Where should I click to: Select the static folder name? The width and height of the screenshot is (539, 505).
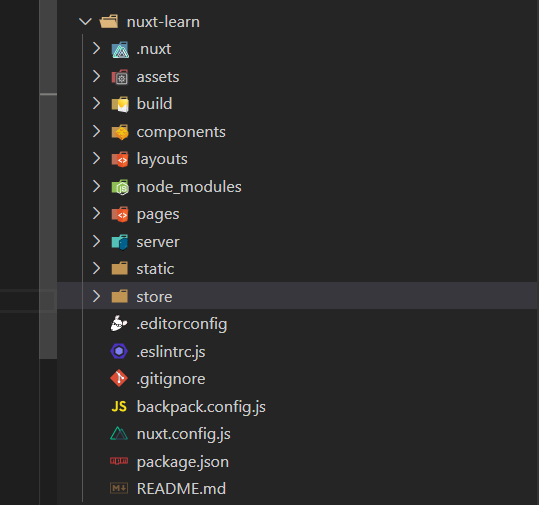pyautogui.click(x=155, y=269)
